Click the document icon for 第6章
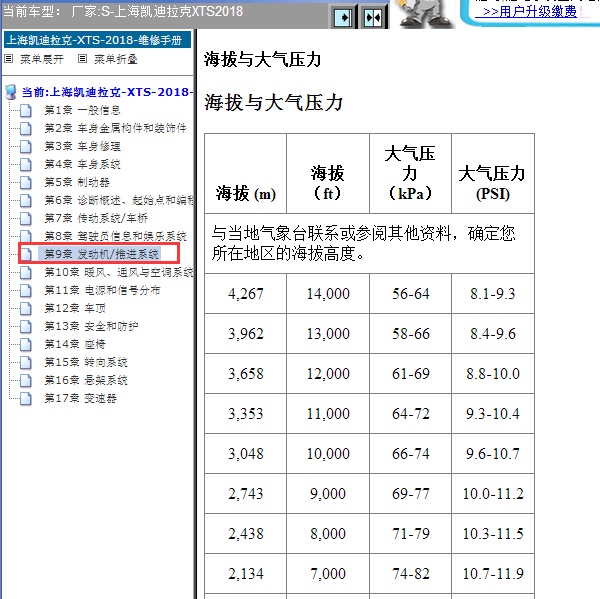 tap(26, 200)
